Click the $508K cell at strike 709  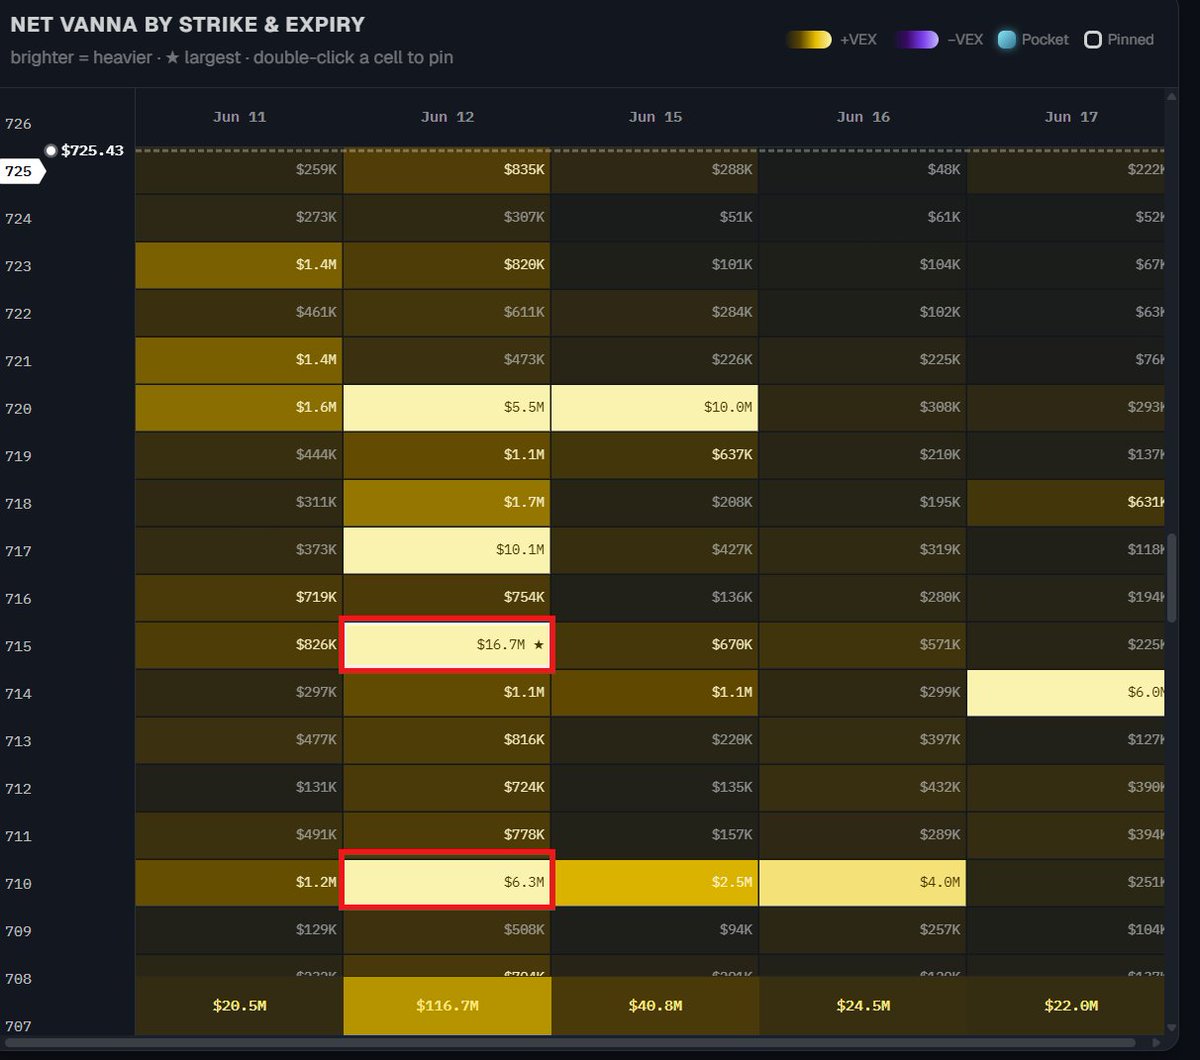point(447,930)
